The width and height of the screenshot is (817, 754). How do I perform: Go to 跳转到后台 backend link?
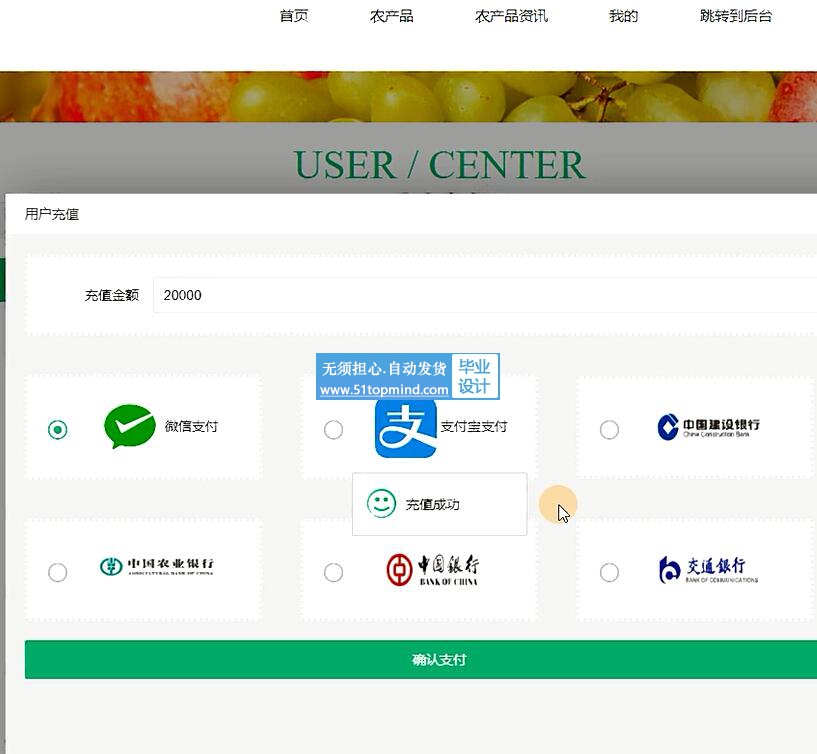[x=736, y=16]
